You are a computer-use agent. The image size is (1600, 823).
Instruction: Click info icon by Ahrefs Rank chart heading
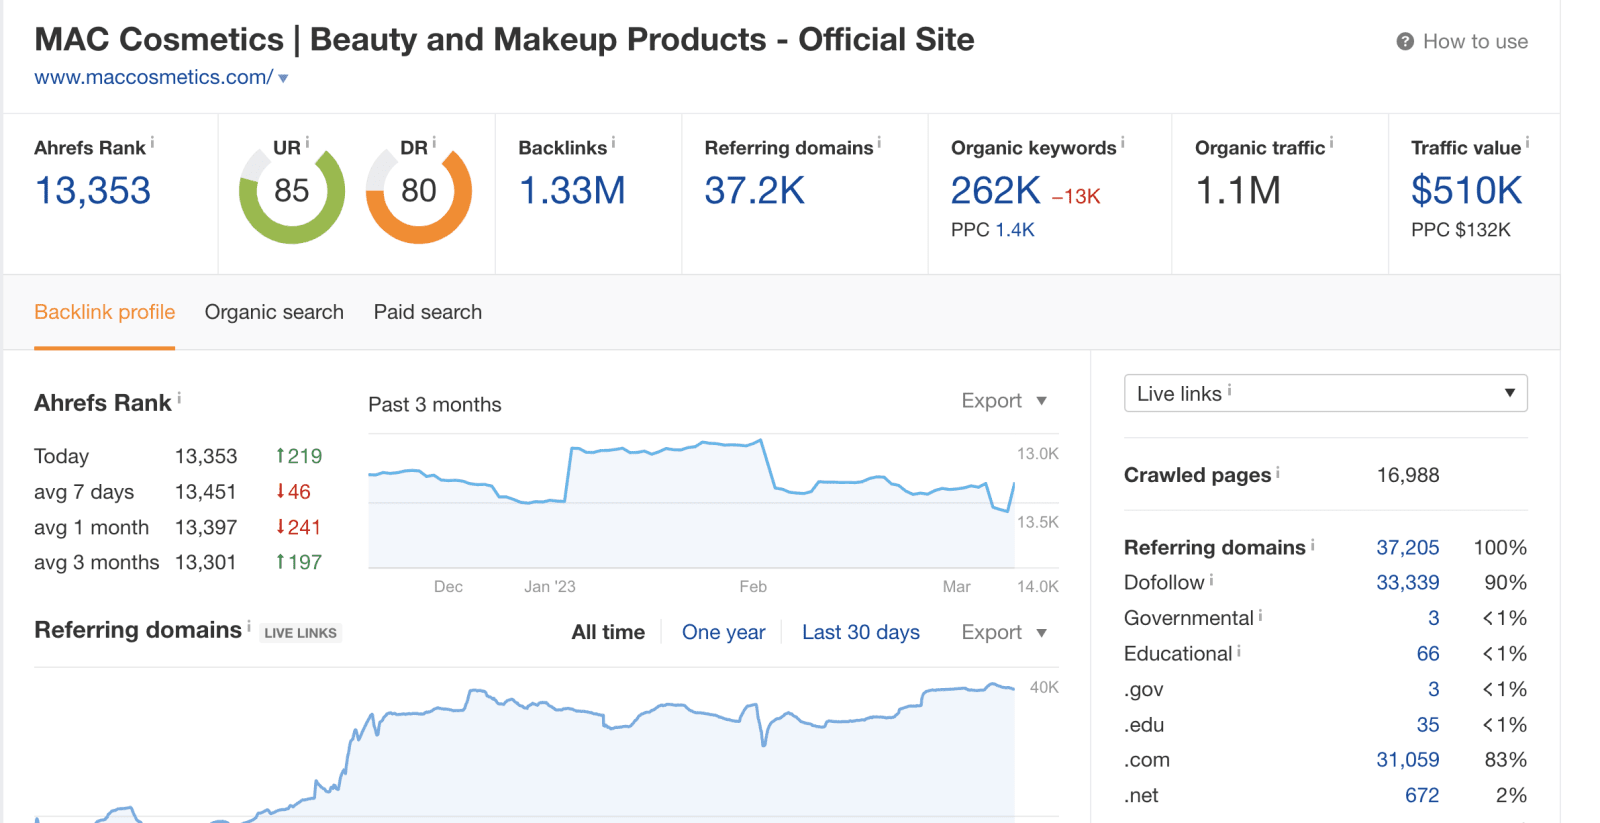click(x=179, y=399)
